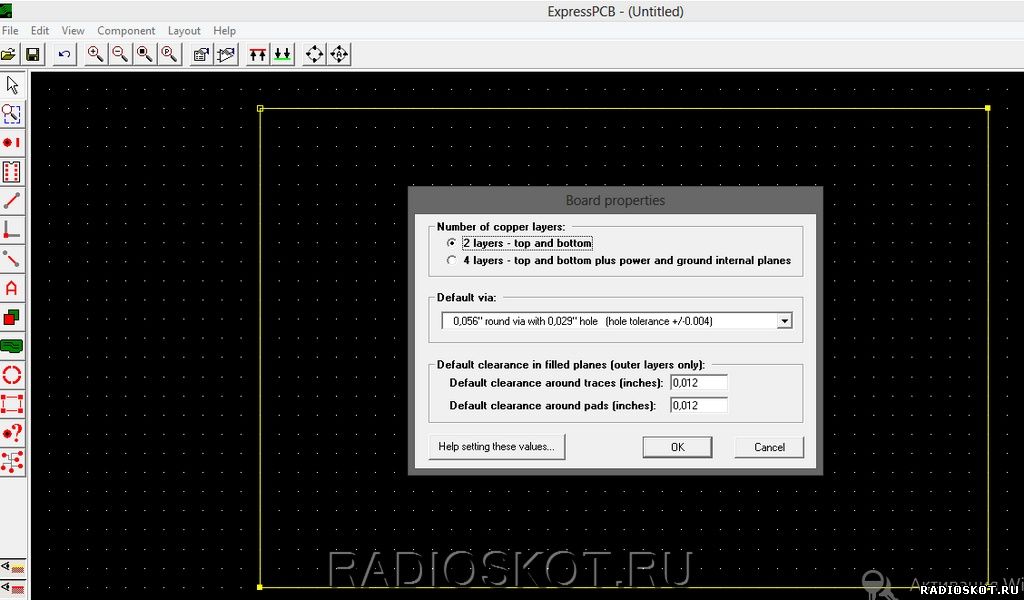The height and width of the screenshot is (600, 1024).
Task: Undo the last action
Action: tap(64, 54)
